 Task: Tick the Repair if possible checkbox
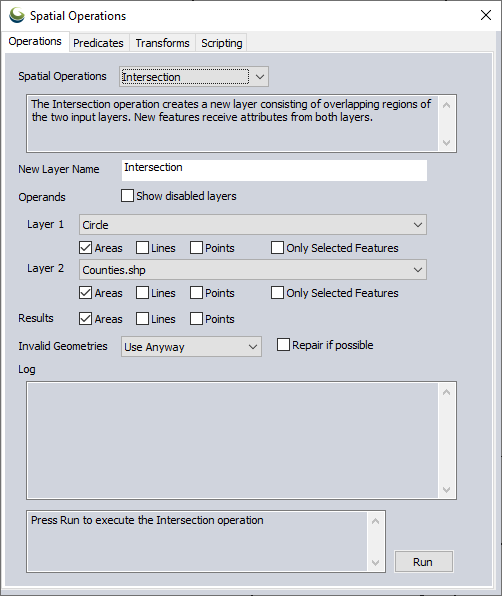283,345
